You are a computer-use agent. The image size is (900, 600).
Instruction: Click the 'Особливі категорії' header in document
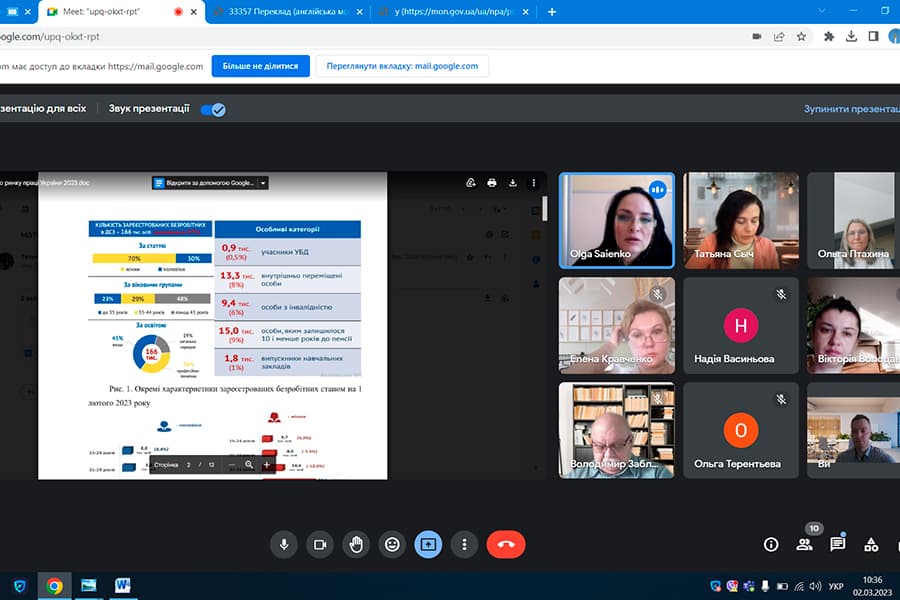pos(288,229)
